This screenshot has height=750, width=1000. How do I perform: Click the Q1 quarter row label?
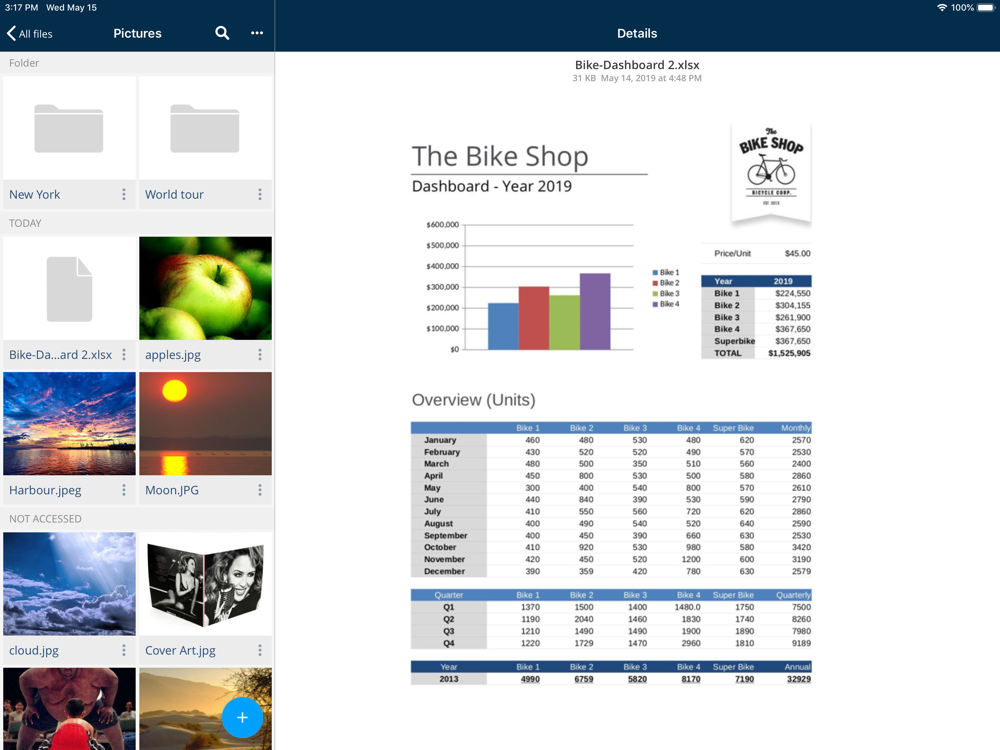[x=449, y=607]
